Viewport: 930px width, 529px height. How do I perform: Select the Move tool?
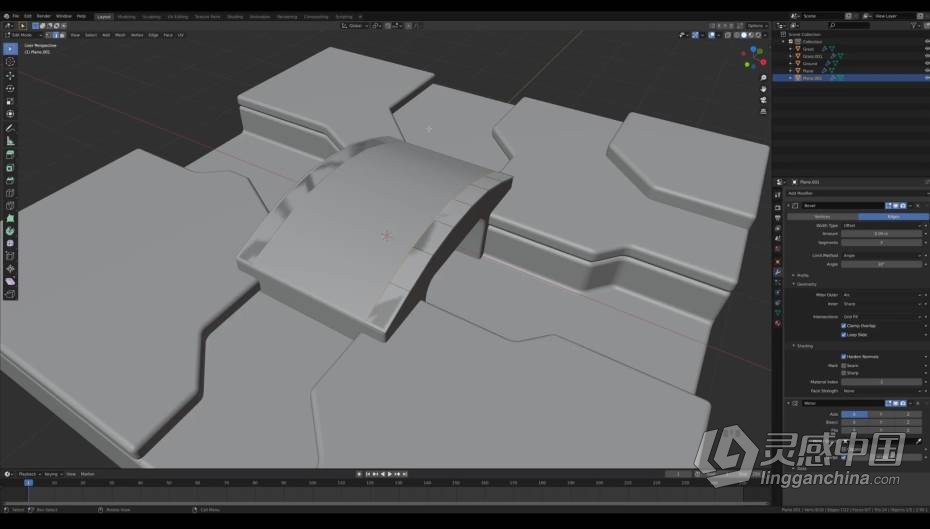point(10,76)
